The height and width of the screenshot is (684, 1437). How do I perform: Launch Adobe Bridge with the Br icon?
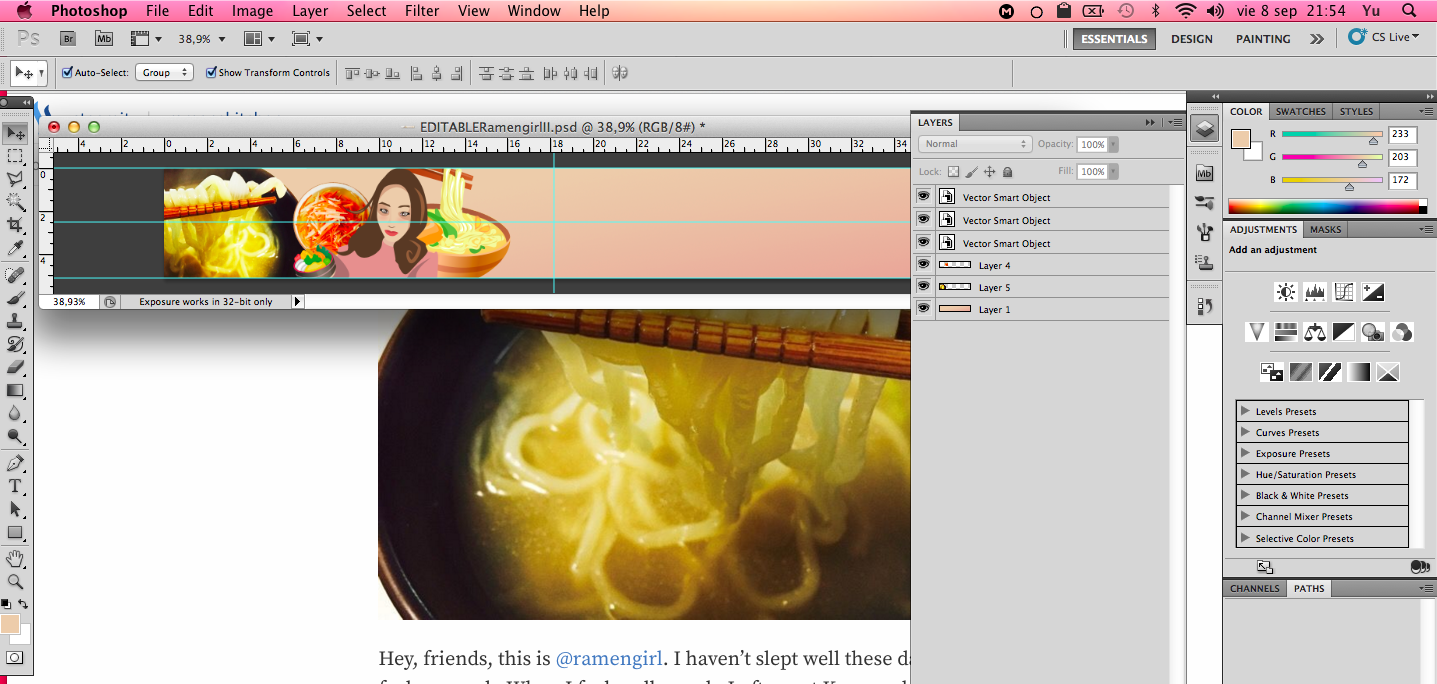[68, 39]
